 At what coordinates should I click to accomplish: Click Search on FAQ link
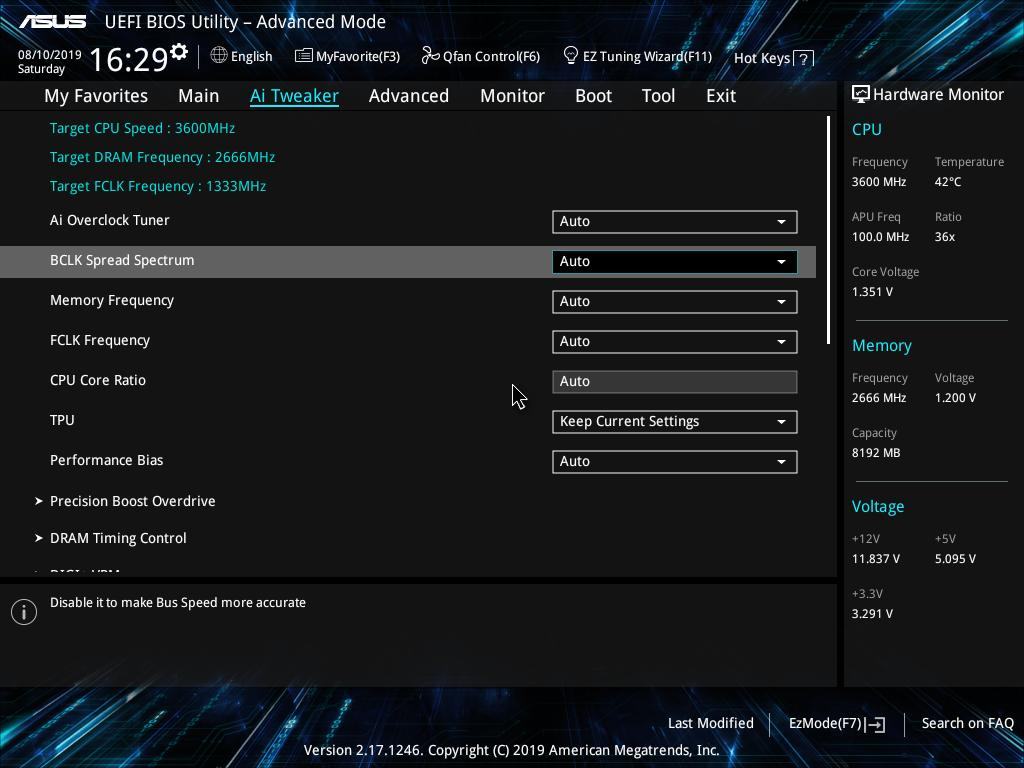[967, 723]
